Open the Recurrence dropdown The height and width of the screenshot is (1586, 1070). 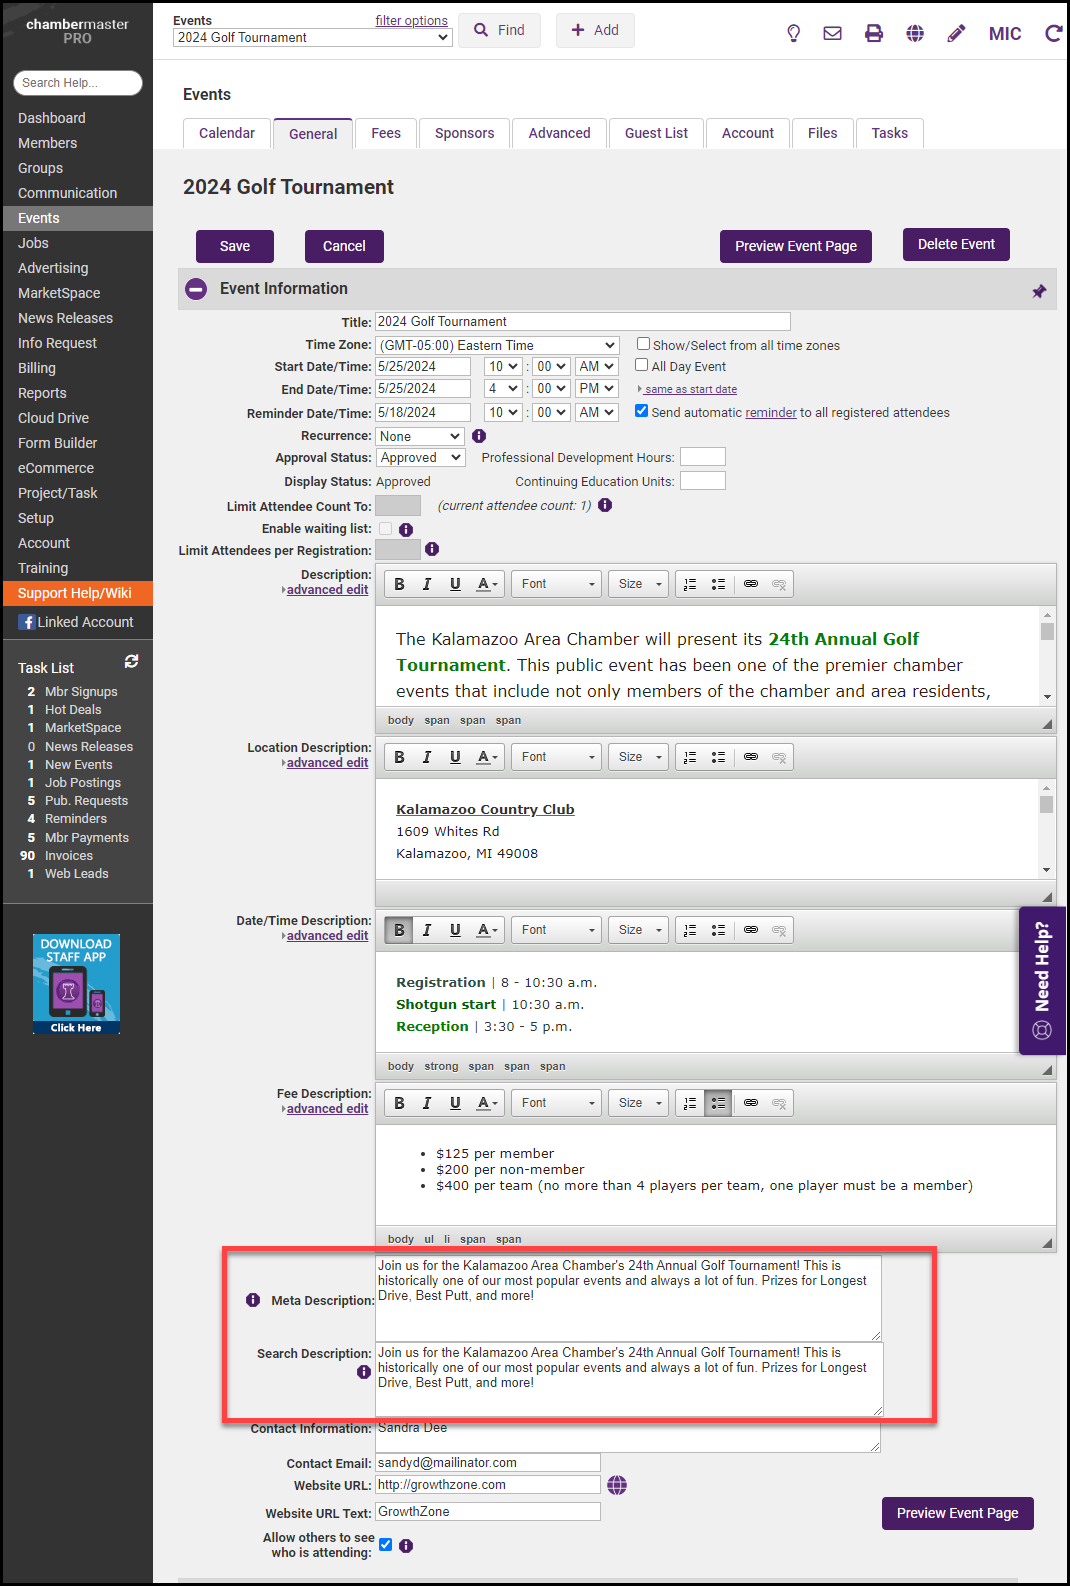pos(420,437)
